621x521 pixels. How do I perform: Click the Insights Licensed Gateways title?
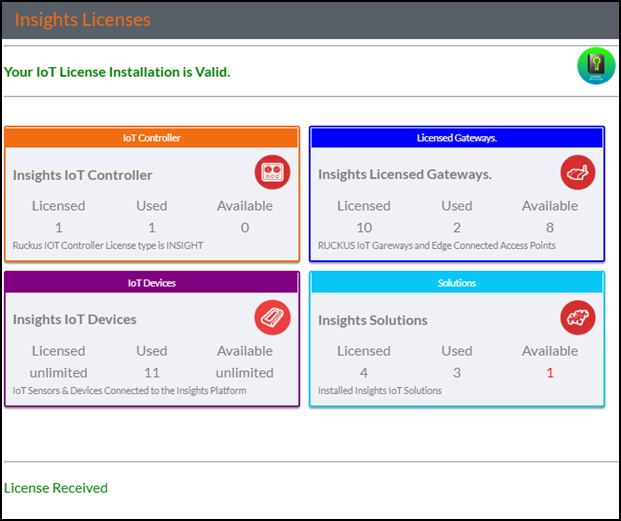tap(405, 174)
